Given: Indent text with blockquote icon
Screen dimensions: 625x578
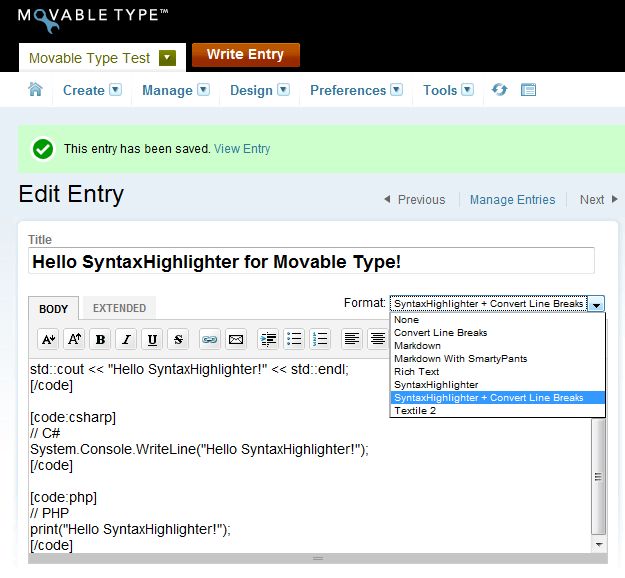Looking at the screenshot, I should click(x=268, y=339).
